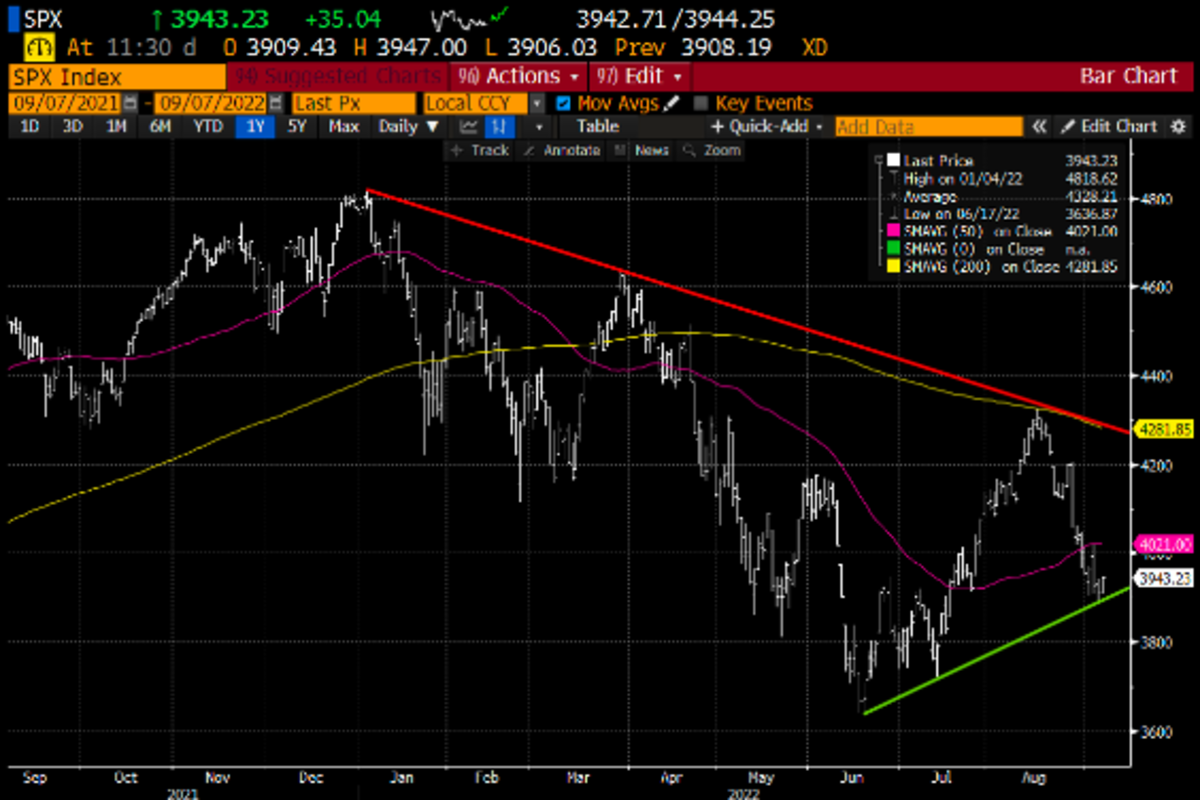Viewport: 1200px width, 800px height.
Task: Click the Add Data input field
Action: 928,127
